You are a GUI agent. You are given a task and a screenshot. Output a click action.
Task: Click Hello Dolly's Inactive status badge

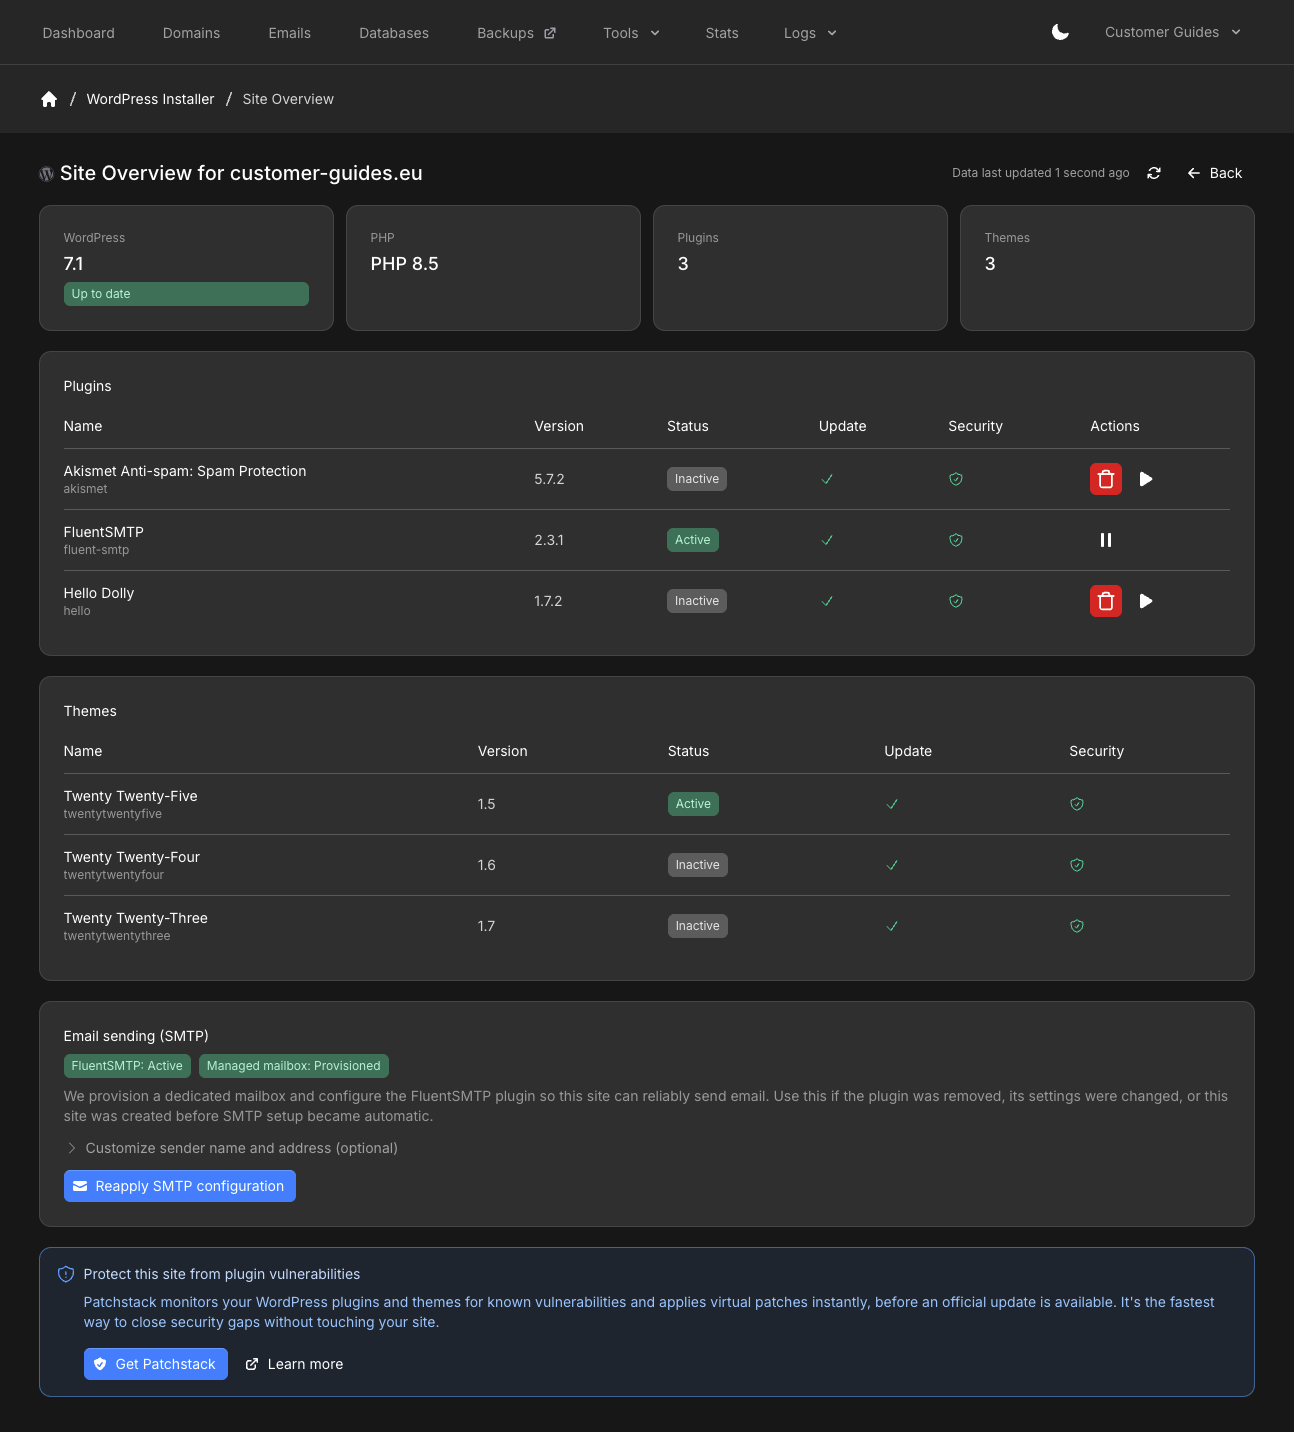pos(697,601)
